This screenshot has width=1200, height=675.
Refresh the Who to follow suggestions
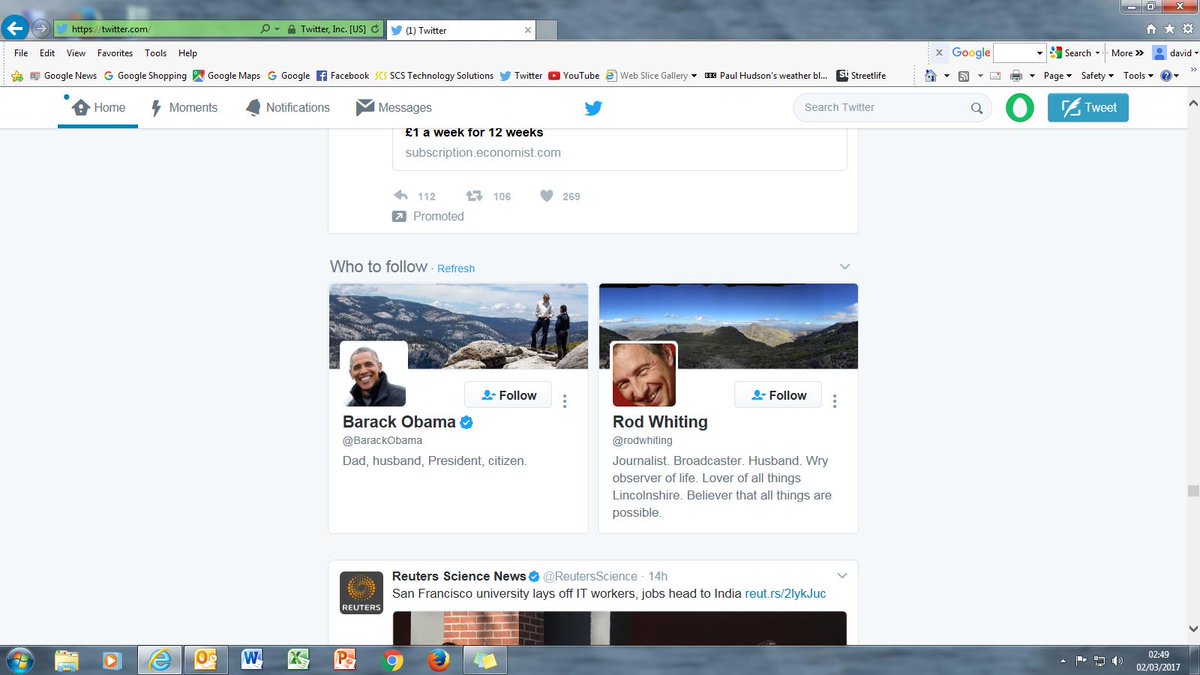456,268
